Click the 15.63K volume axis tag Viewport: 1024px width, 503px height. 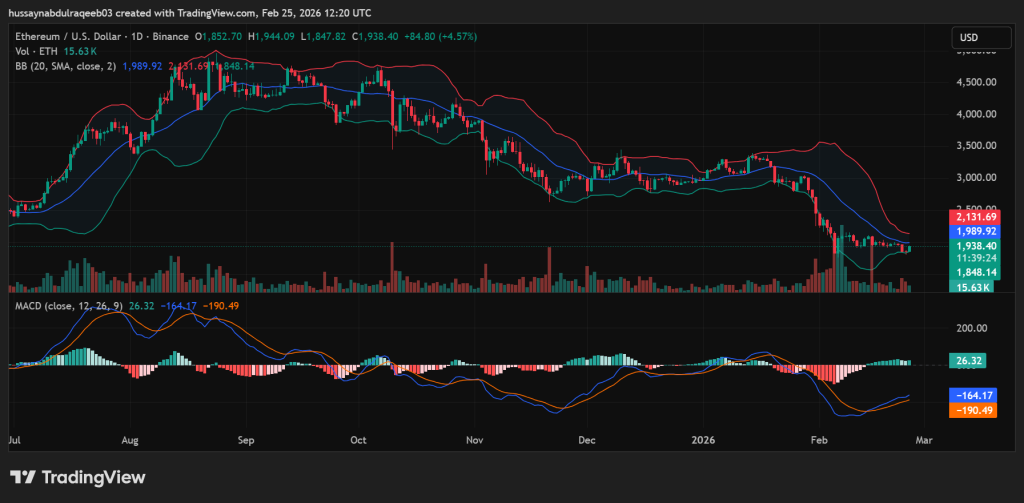coord(971,287)
